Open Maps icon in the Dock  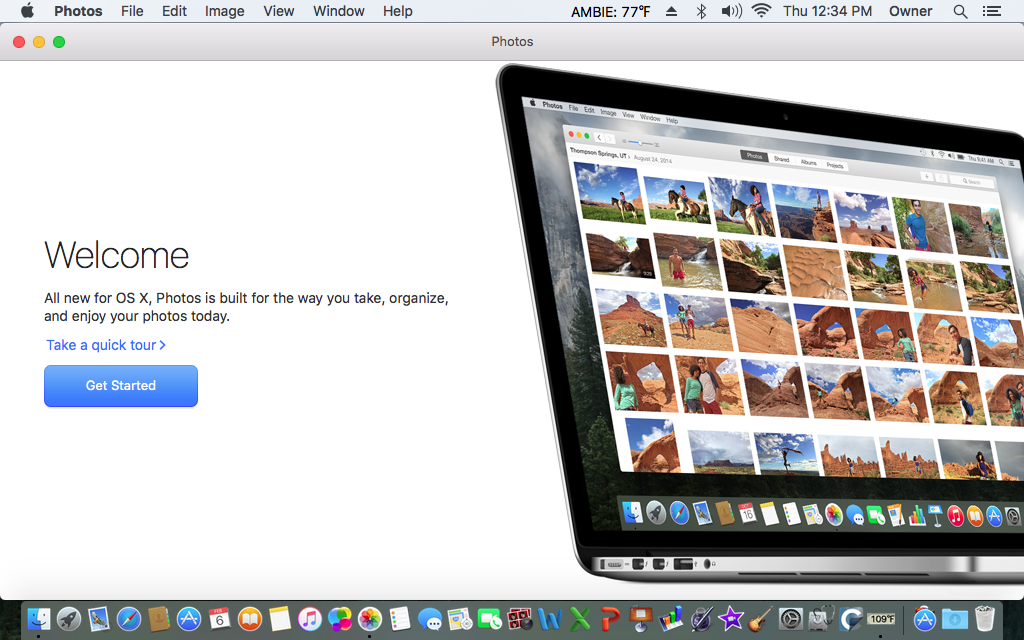[x=460, y=618]
